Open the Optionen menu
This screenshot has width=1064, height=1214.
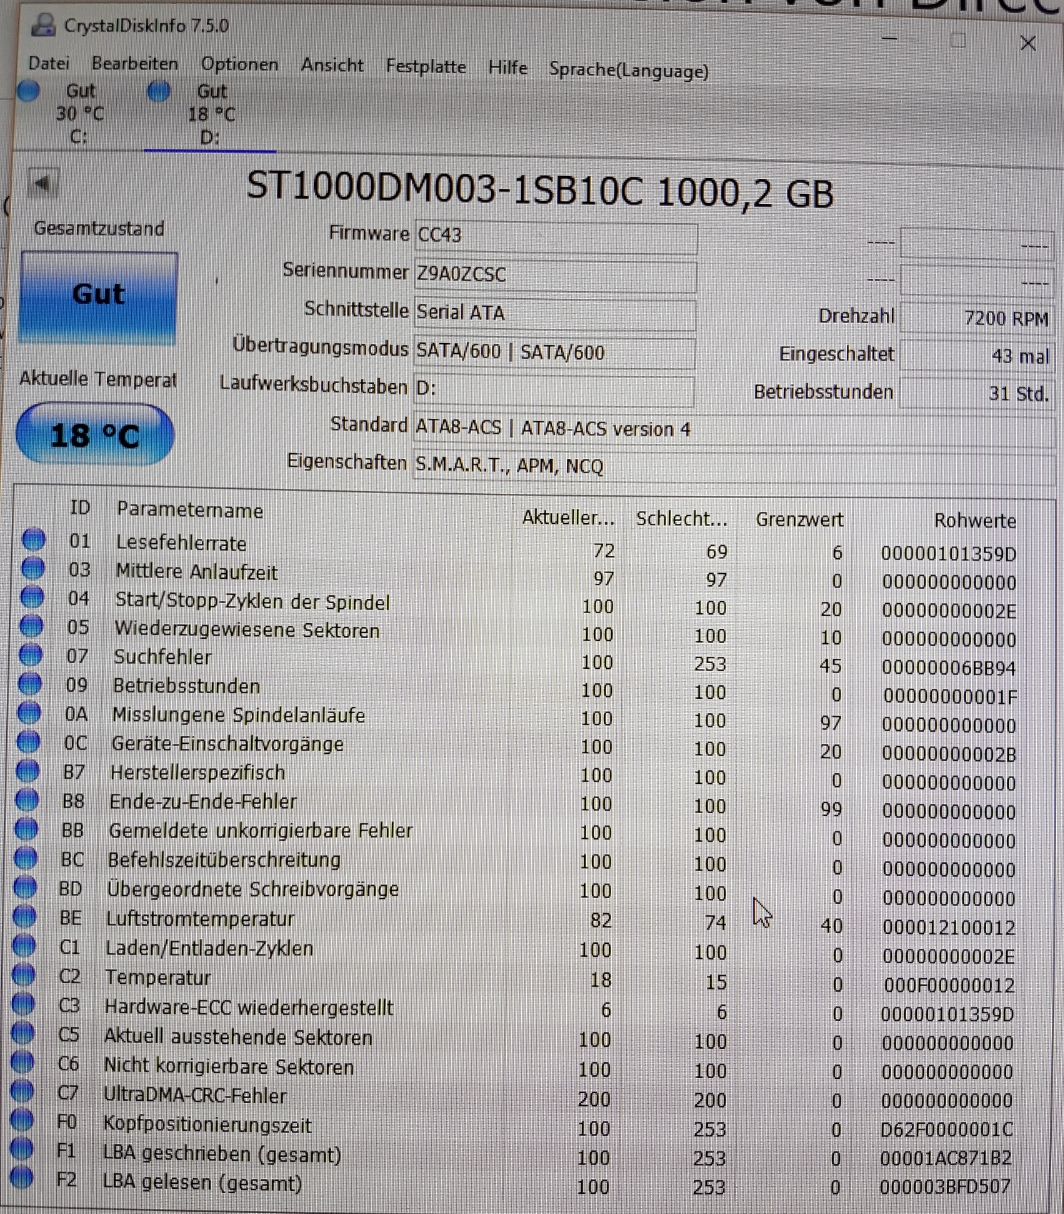[240, 65]
